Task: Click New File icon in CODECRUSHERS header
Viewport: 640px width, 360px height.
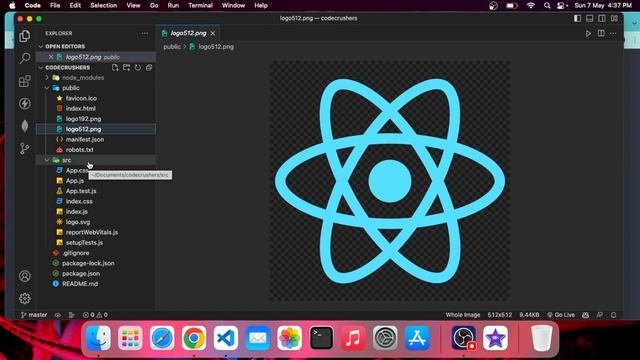Action: pyautogui.click(x=115, y=67)
